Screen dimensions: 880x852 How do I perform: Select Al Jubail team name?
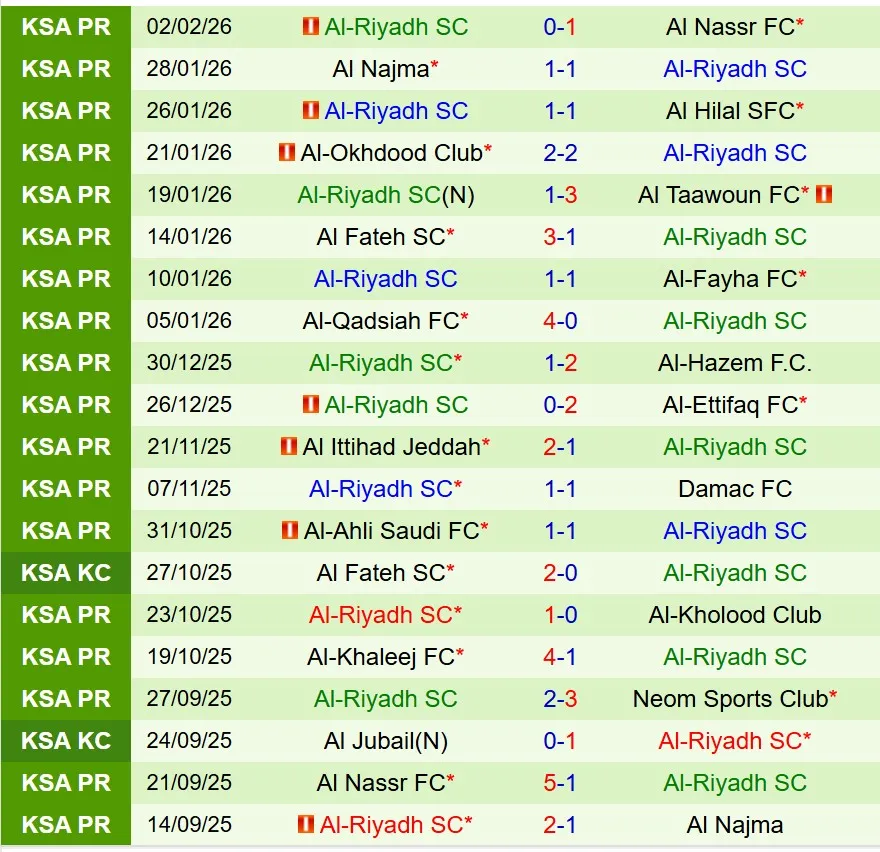pos(372,741)
